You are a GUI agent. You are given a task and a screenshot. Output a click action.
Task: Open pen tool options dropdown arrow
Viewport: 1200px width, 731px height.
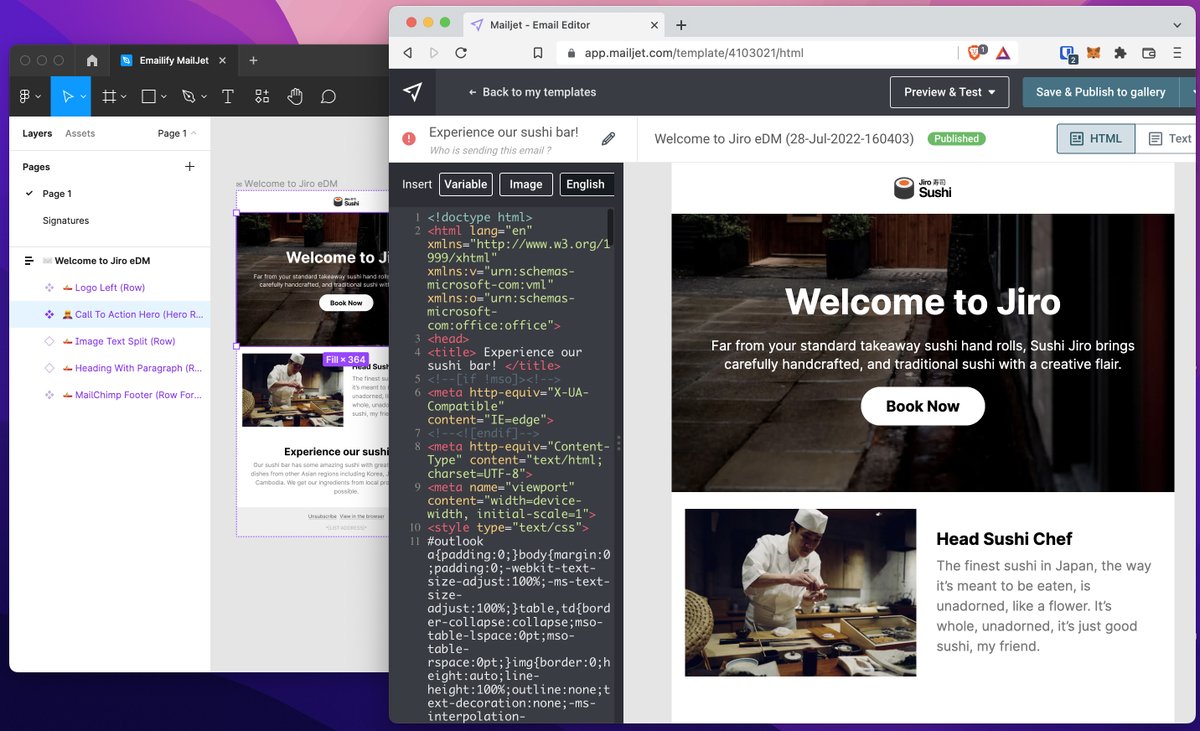(204, 97)
